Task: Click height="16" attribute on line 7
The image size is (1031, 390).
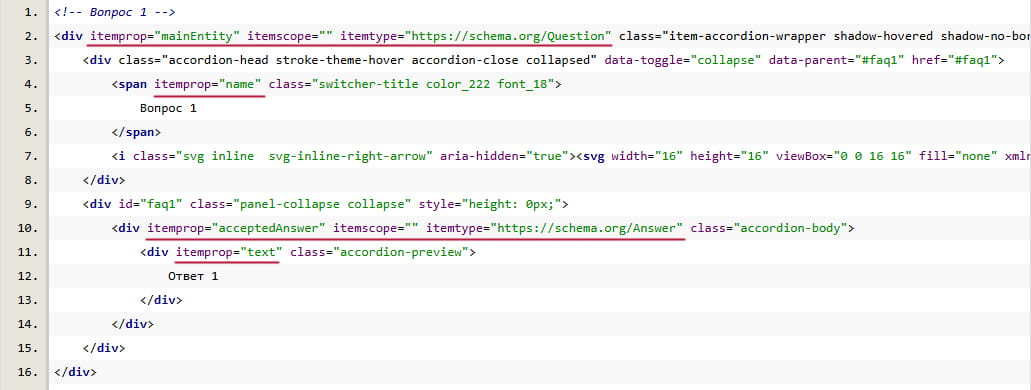Action: [729, 156]
